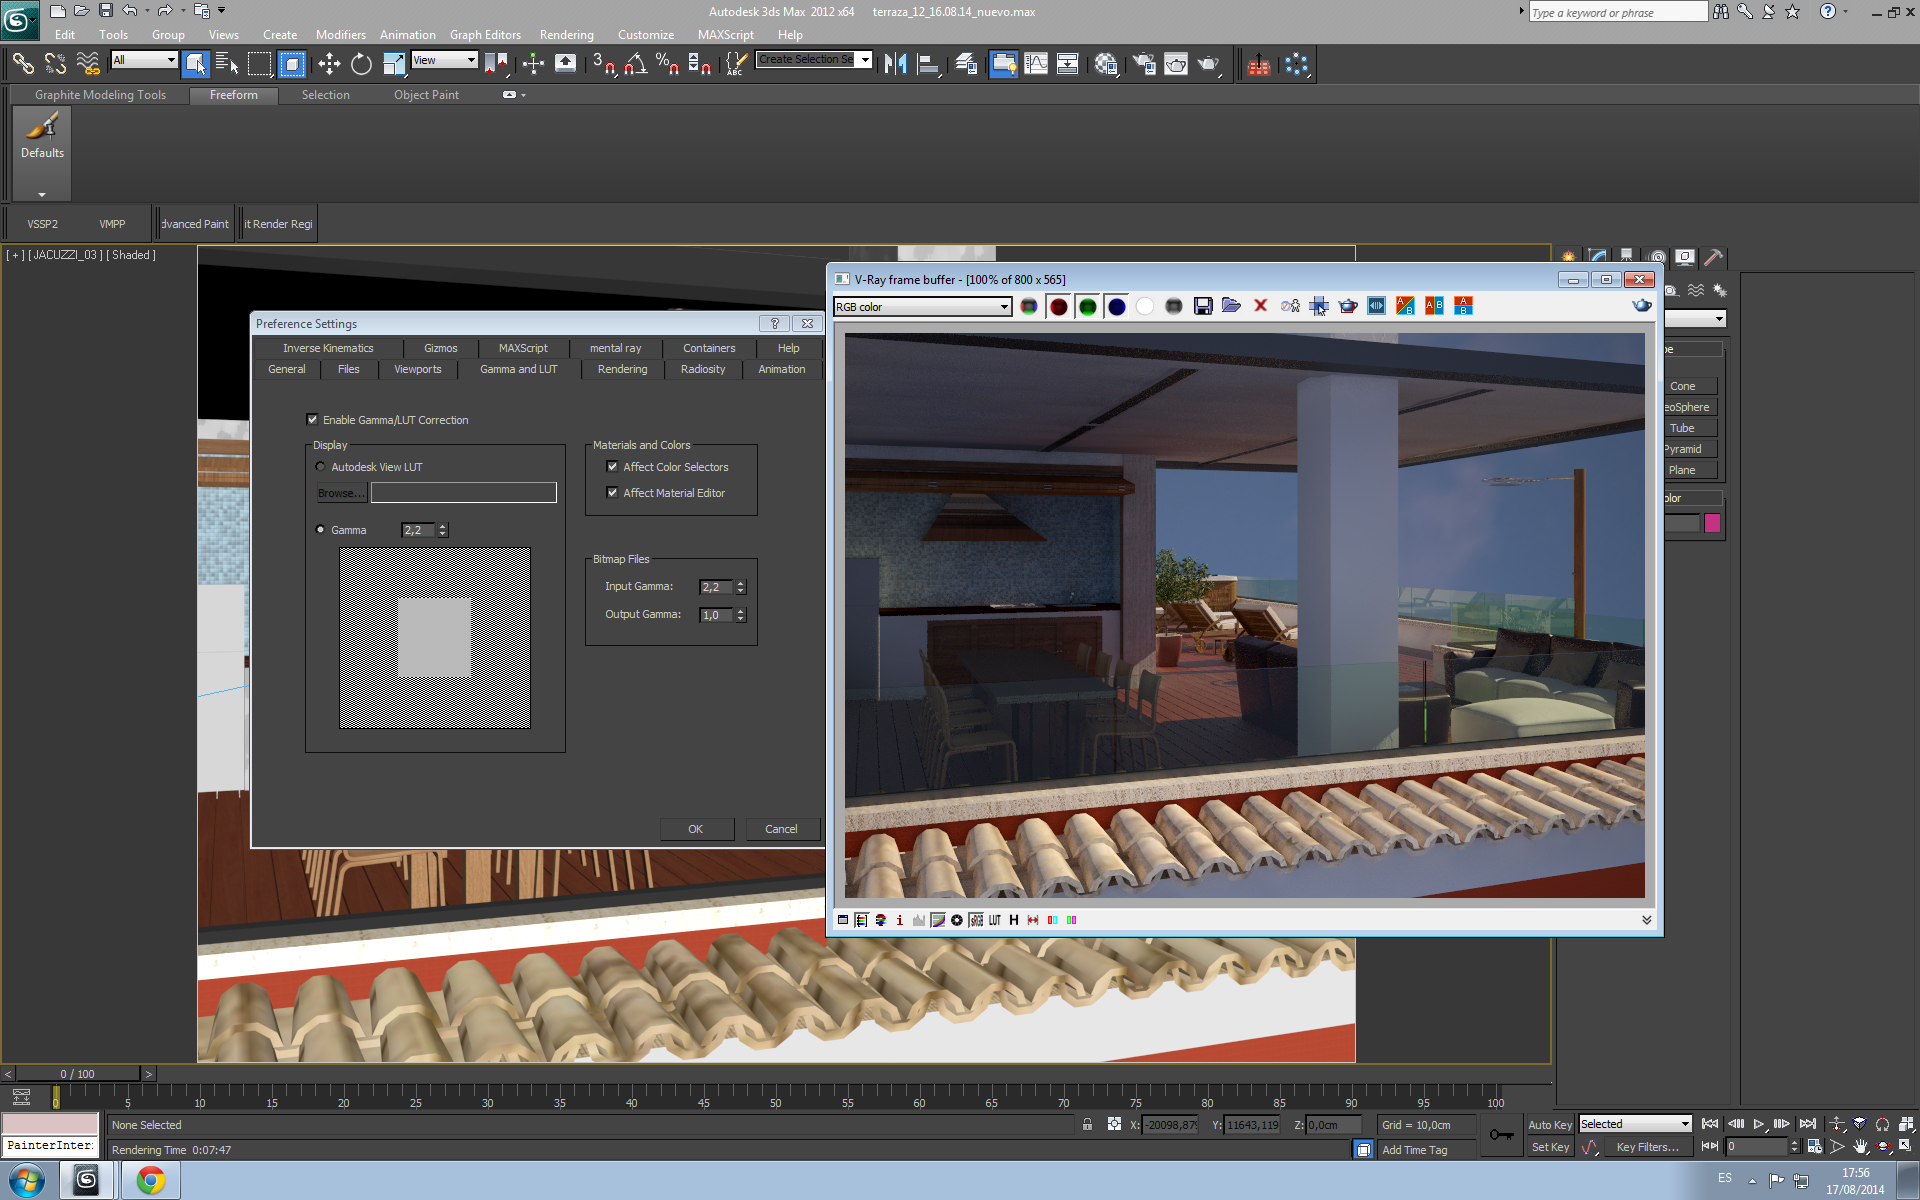
Task: Uncheck Enable Gamma/LUT Correction
Action: pos(313,420)
